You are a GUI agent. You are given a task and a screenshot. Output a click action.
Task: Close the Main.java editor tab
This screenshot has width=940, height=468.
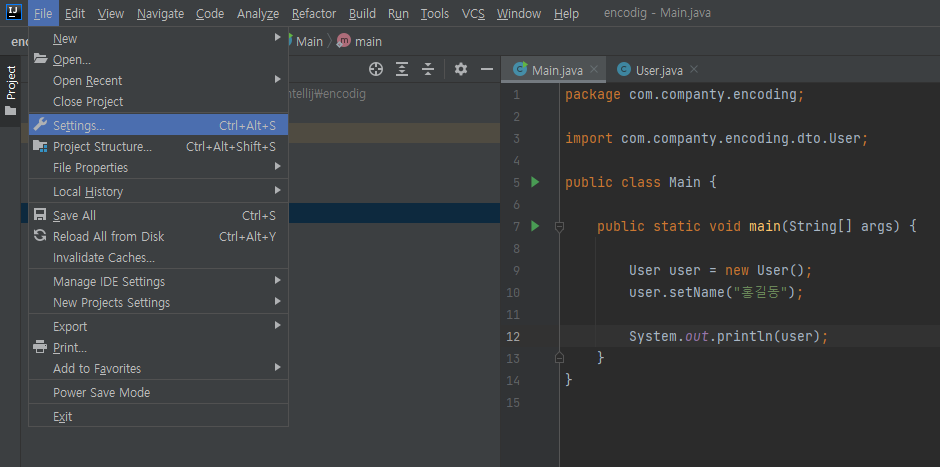click(x=594, y=70)
